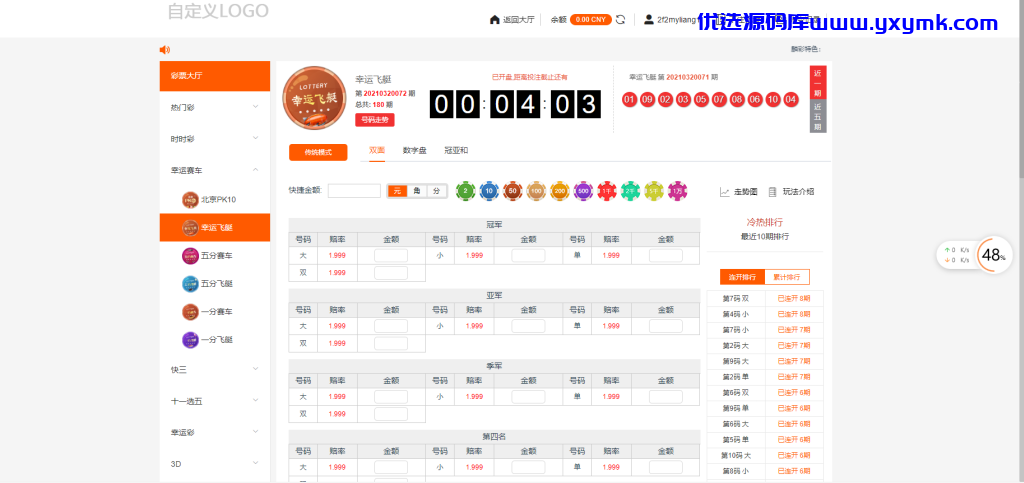Show 近五期 last five draws
The height and width of the screenshot is (483, 1024).
818,116
